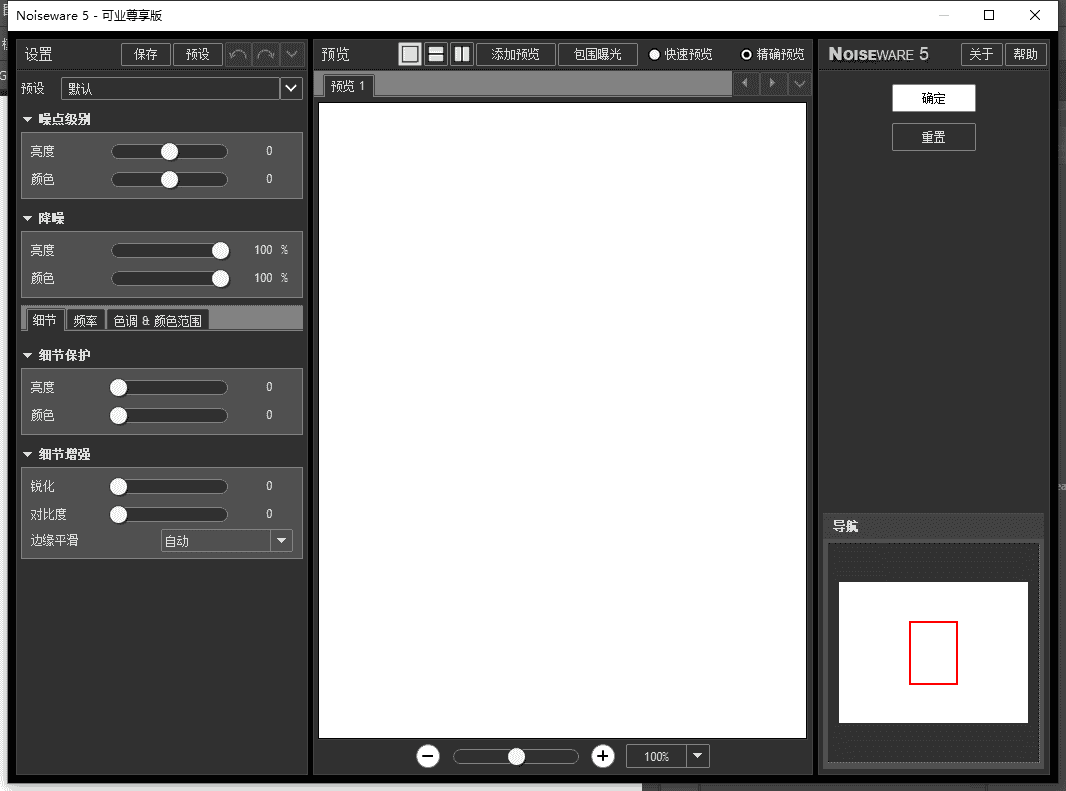Screen dimensions: 1066x791
Task: Enable 快速预览 radio option
Action: (x=655, y=55)
